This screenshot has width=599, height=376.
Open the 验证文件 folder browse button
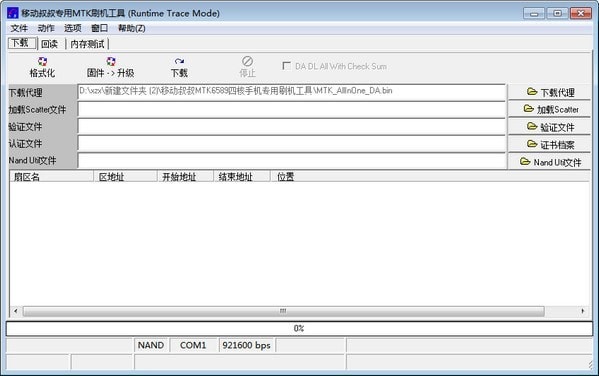pos(549,127)
